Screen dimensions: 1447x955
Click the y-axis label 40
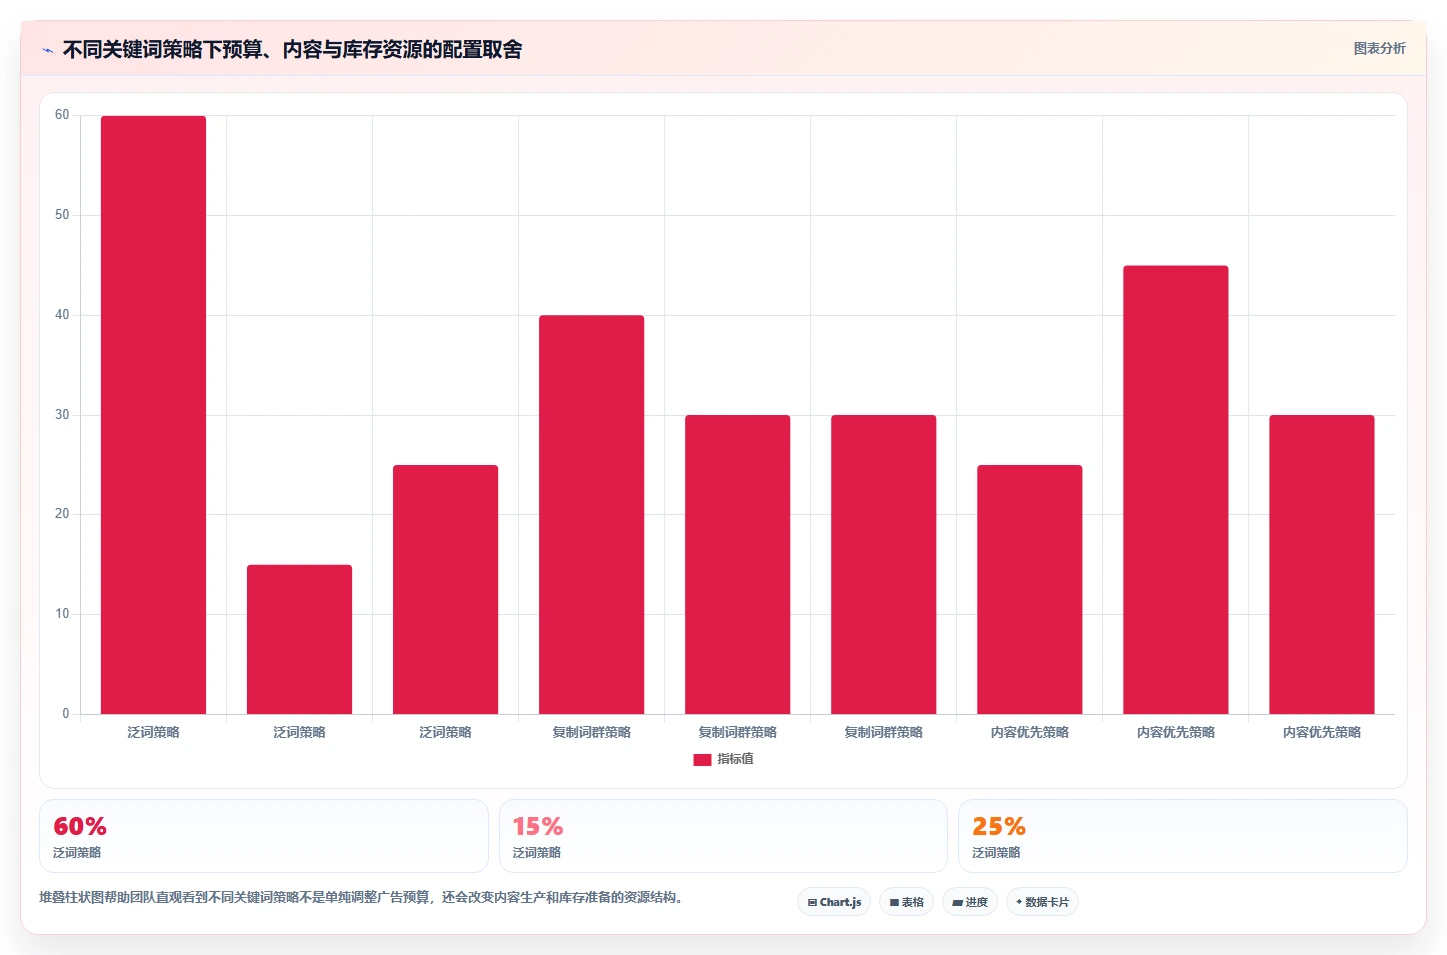pos(62,315)
